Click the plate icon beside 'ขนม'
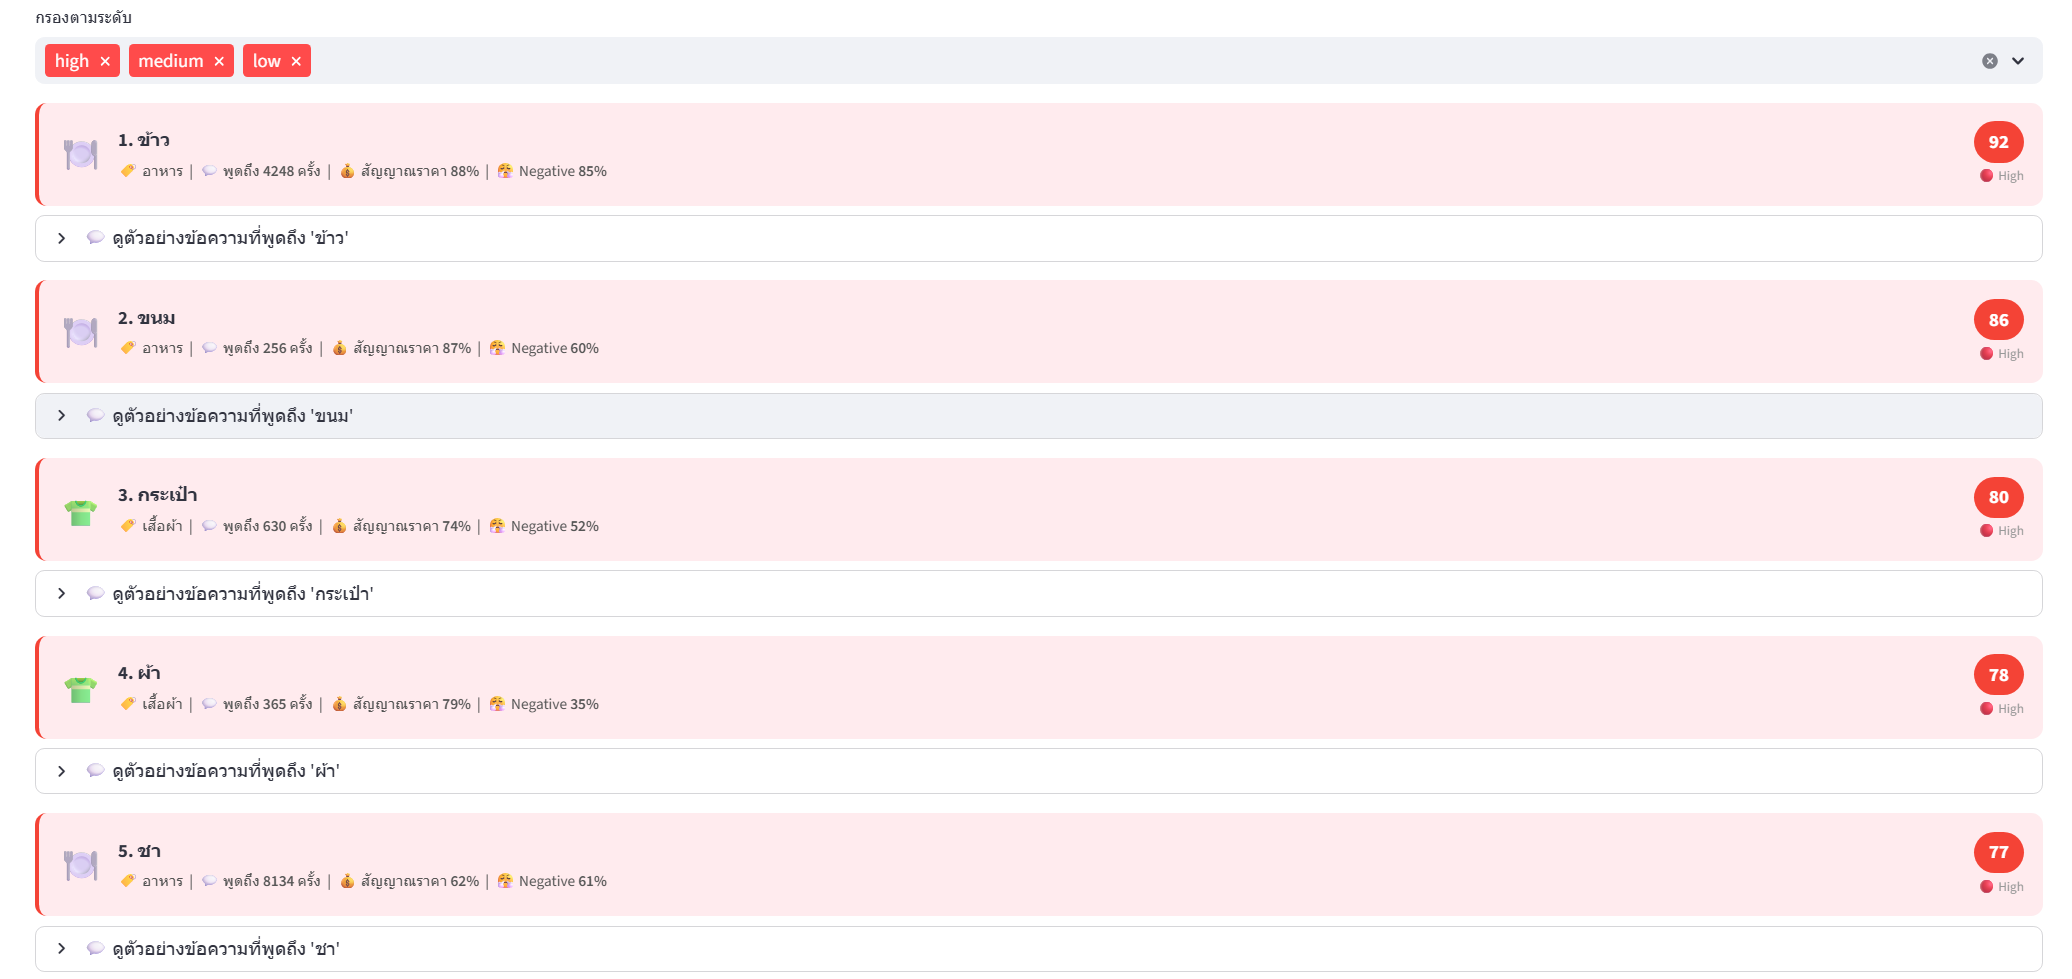2072x979 pixels. click(80, 332)
